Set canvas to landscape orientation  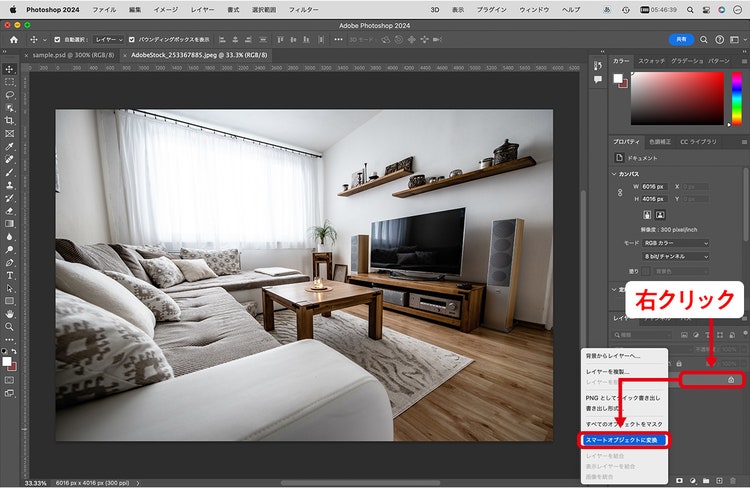[x=660, y=215]
